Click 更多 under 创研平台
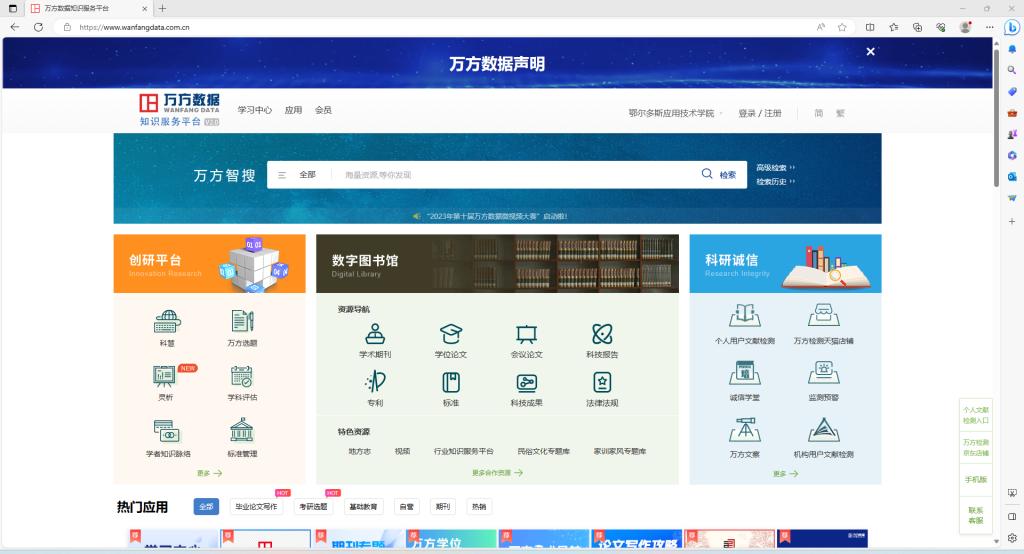Viewport: 1024px width, 554px height. (210, 473)
